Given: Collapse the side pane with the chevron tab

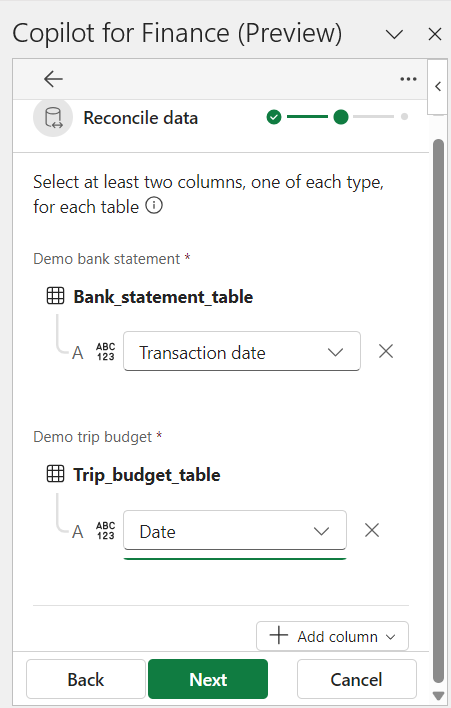Looking at the screenshot, I should [437, 86].
